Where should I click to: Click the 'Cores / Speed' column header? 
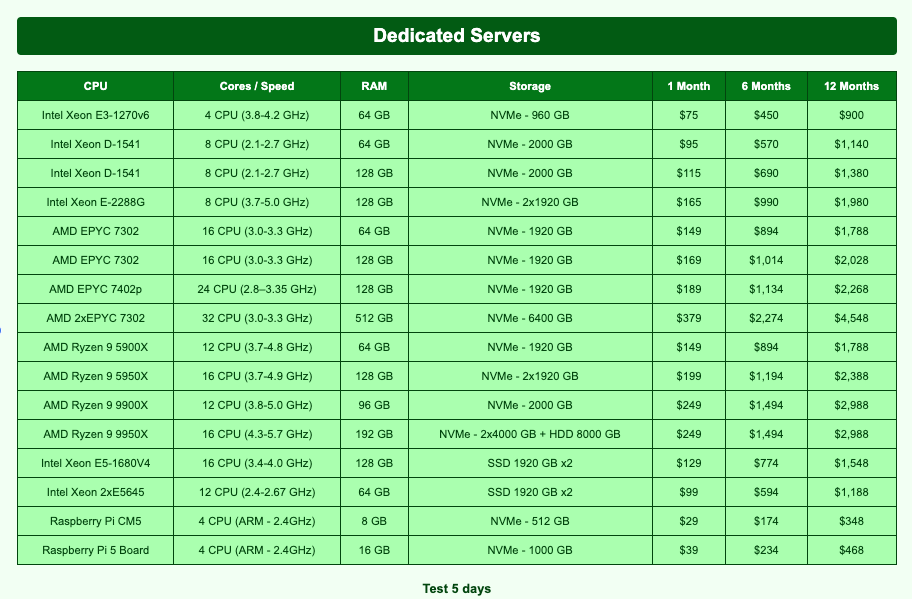pyautogui.click(x=256, y=86)
